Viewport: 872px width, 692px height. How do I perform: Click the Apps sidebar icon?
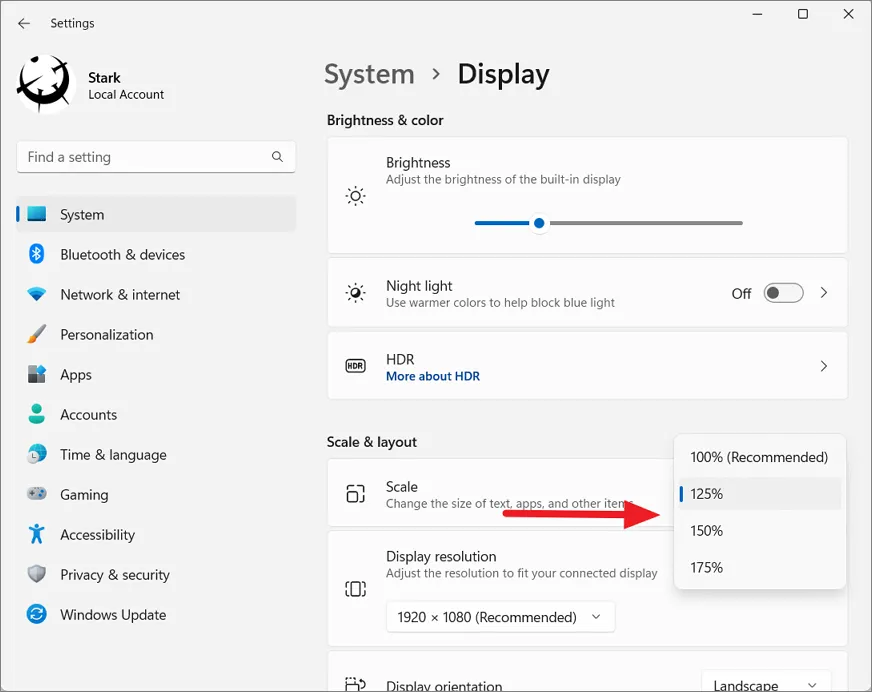click(37, 374)
